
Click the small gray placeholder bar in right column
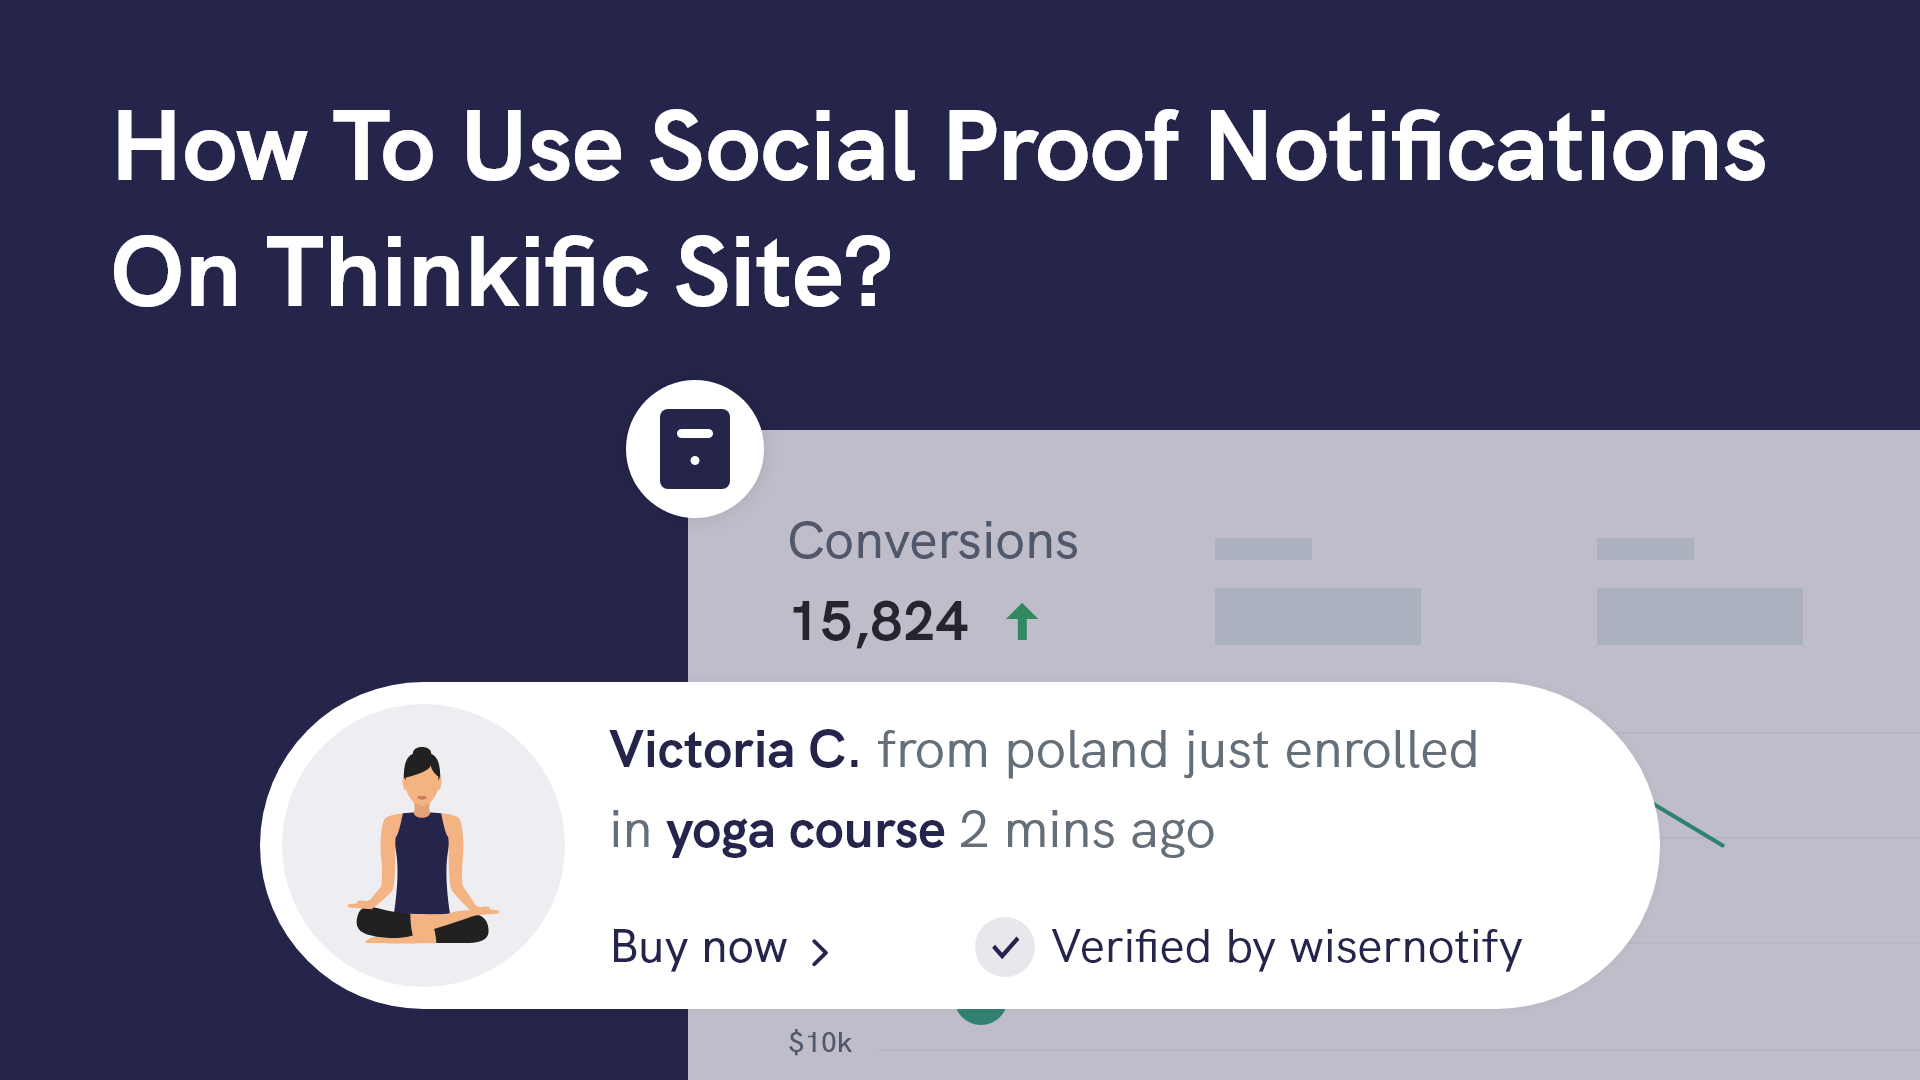tap(1645, 549)
